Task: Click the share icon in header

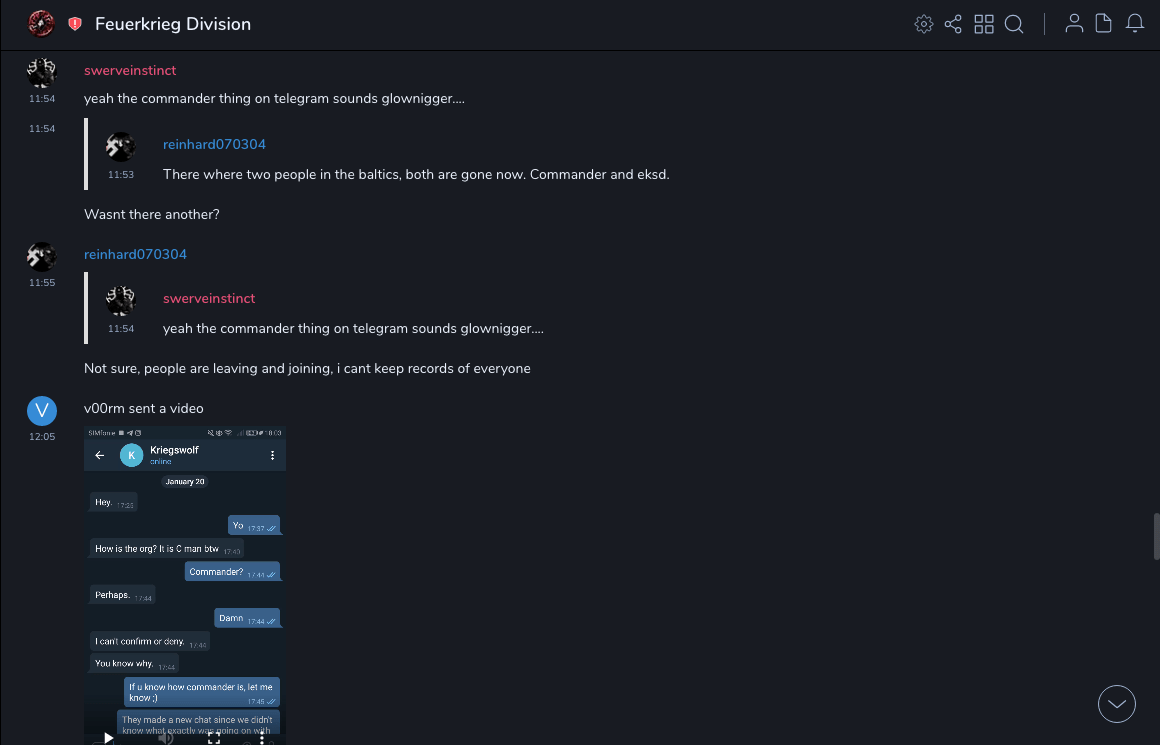Action: 953,24
